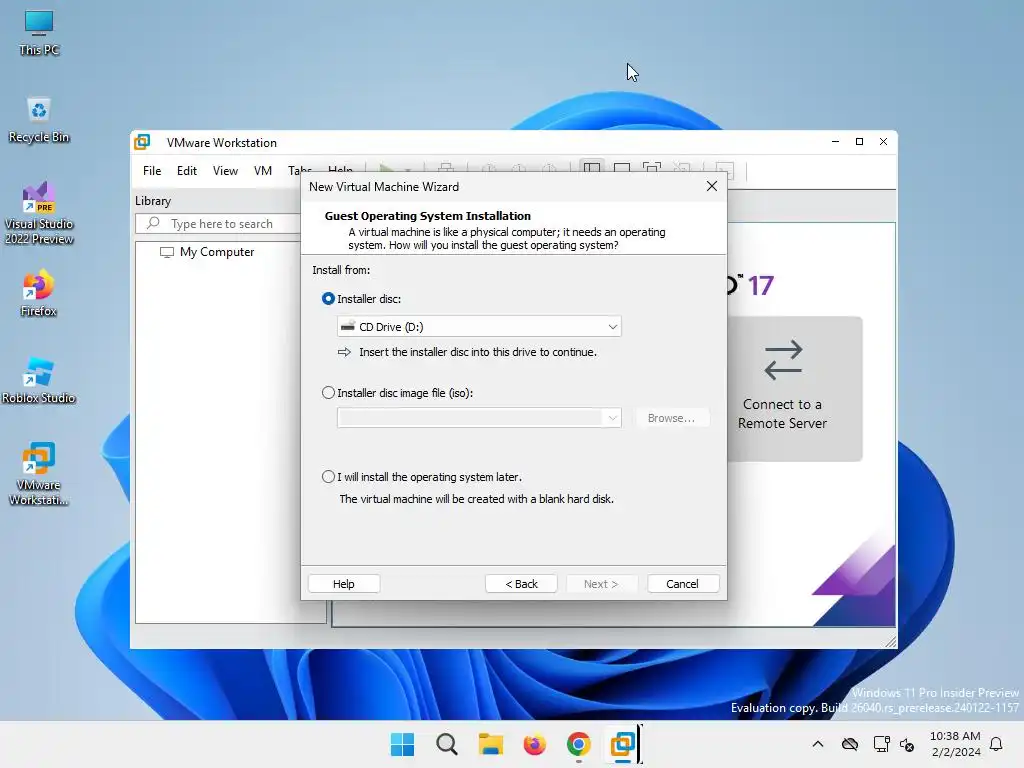Screen dimensions: 1024x768
Task: Open the VMware Workstation desktop shortcut
Action: [39, 474]
